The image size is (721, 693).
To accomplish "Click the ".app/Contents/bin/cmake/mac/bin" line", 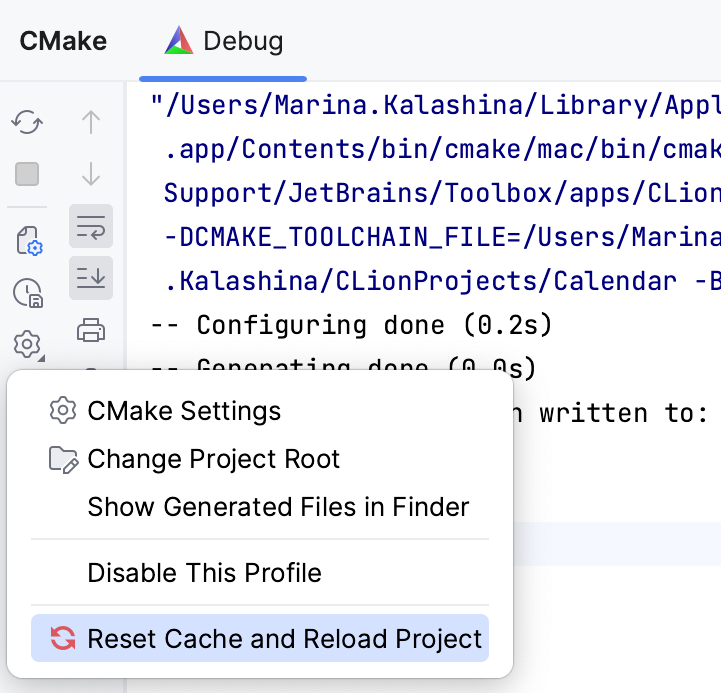I will (x=442, y=149).
